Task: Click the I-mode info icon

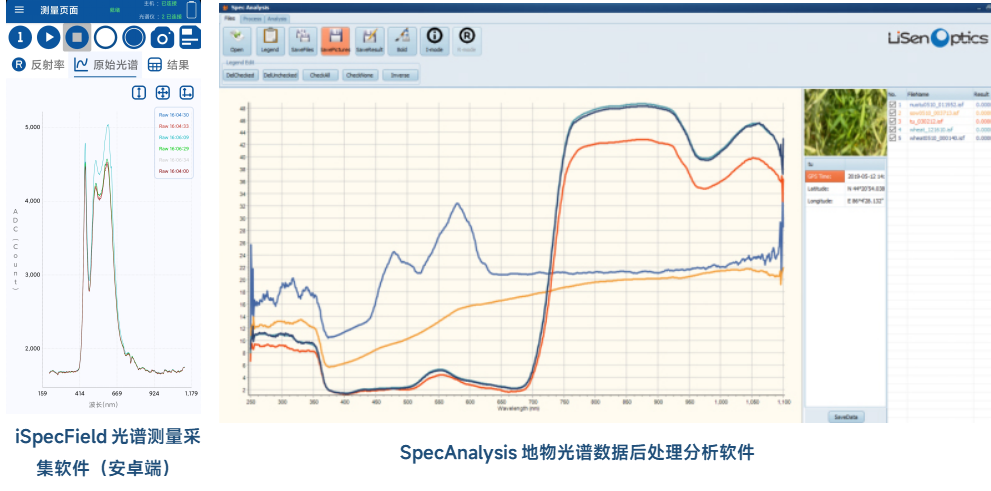Action: (x=435, y=41)
